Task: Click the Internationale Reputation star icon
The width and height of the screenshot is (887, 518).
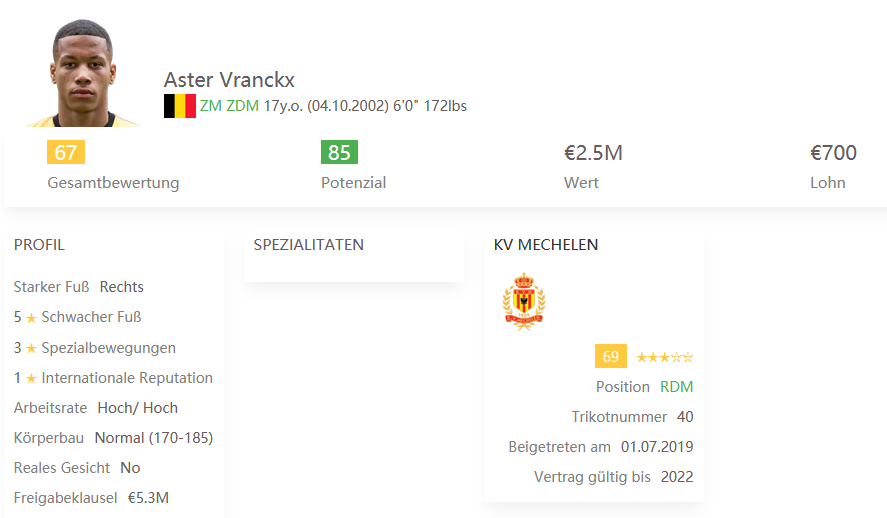Action: tap(31, 378)
